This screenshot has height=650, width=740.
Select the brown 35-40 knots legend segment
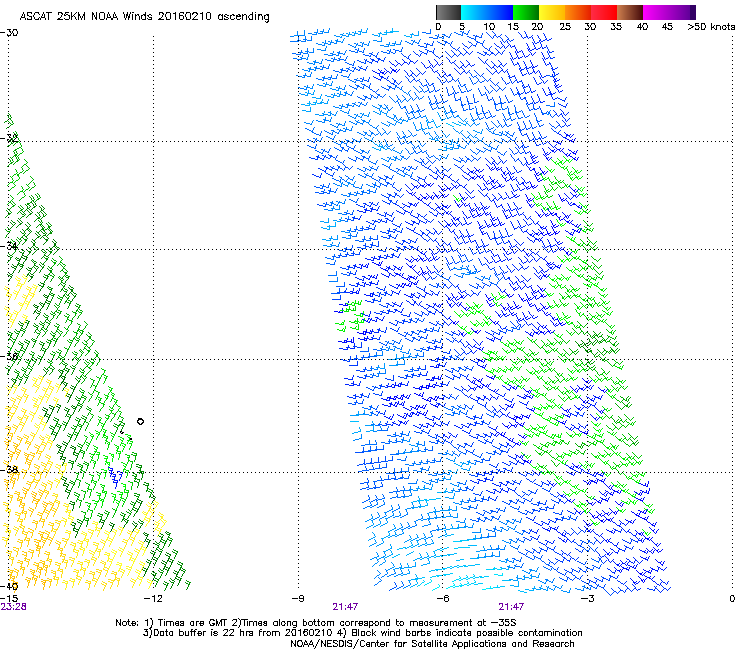coord(630,12)
